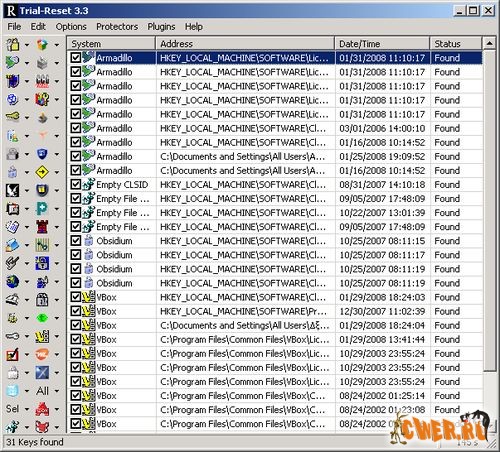500x452 pixels.
Task: Uncheck the Empty File 10/22/2007 13:01:39 checkbox
Action: (76, 212)
